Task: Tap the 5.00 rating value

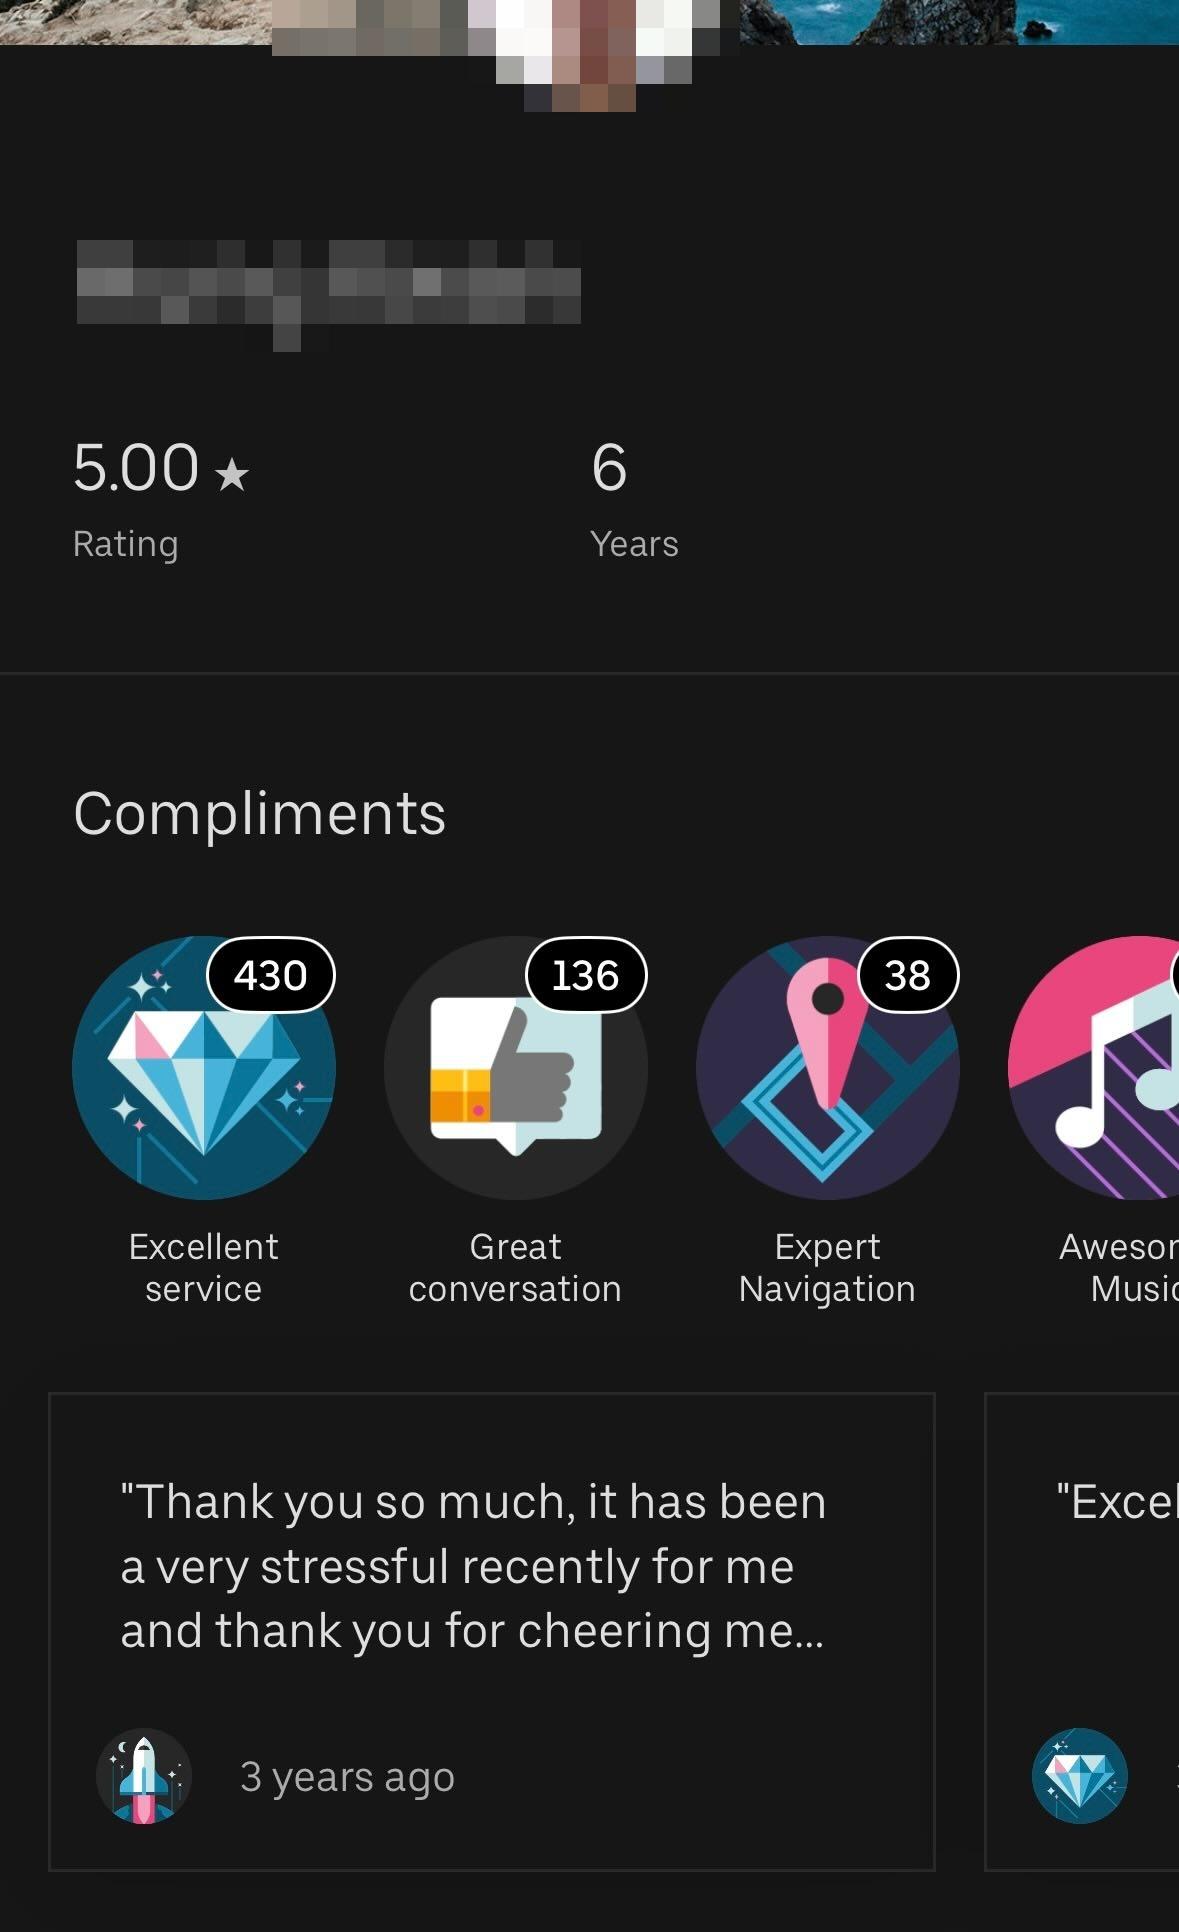Action: click(x=136, y=468)
